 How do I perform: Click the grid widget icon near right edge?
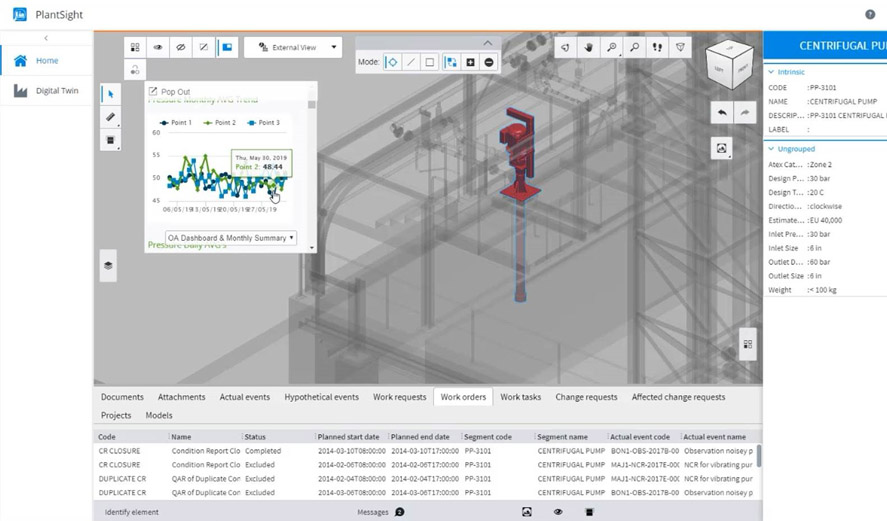(x=747, y=344)
